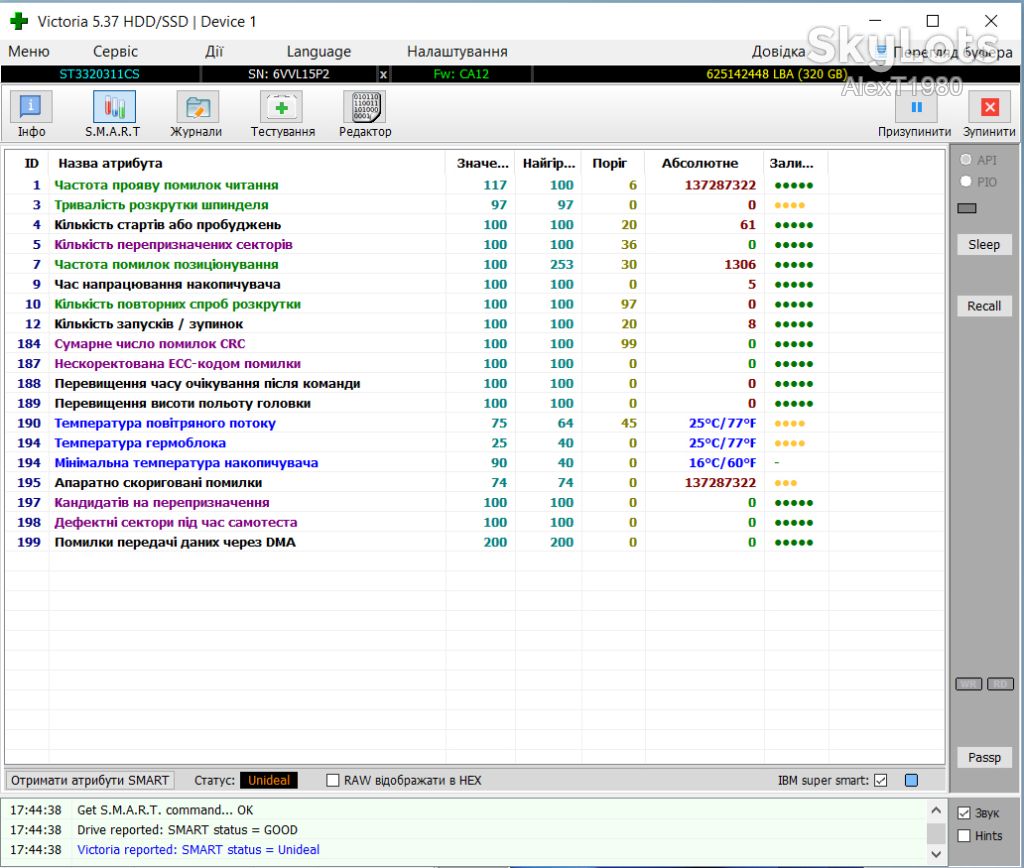The height and width of the screenshot is (868, 1024).
Task: Select the Апаратно скориговані помилки attribute
Action: [475, 483]
